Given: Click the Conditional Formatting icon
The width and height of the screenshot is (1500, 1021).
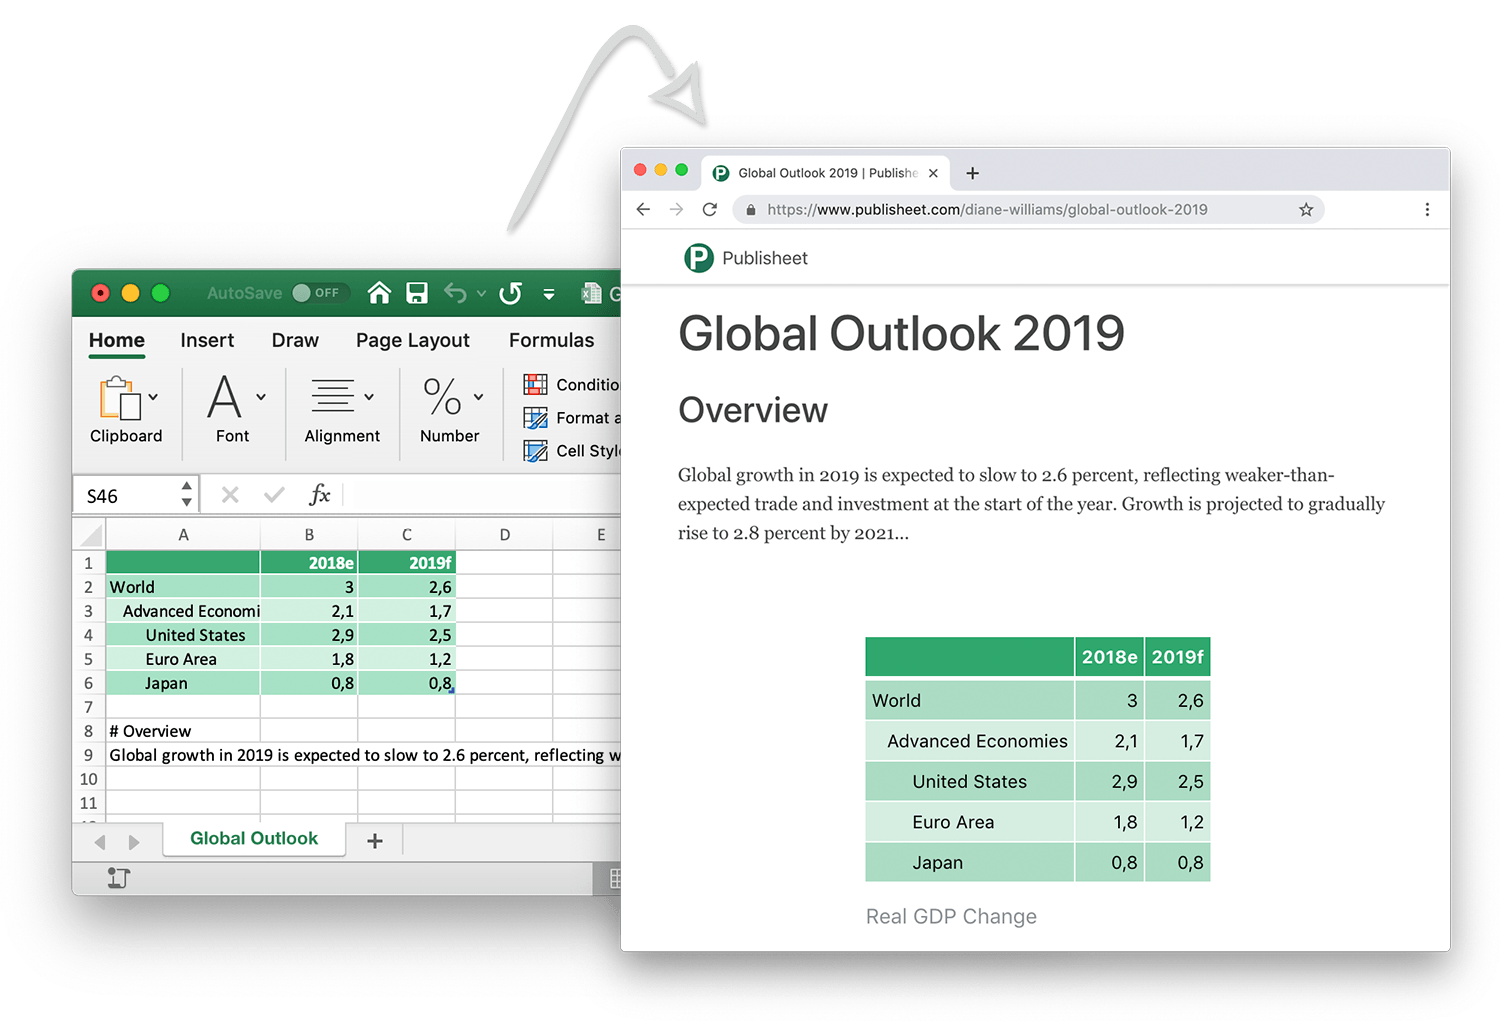Looking at the screenshot, I should [536, 385].
